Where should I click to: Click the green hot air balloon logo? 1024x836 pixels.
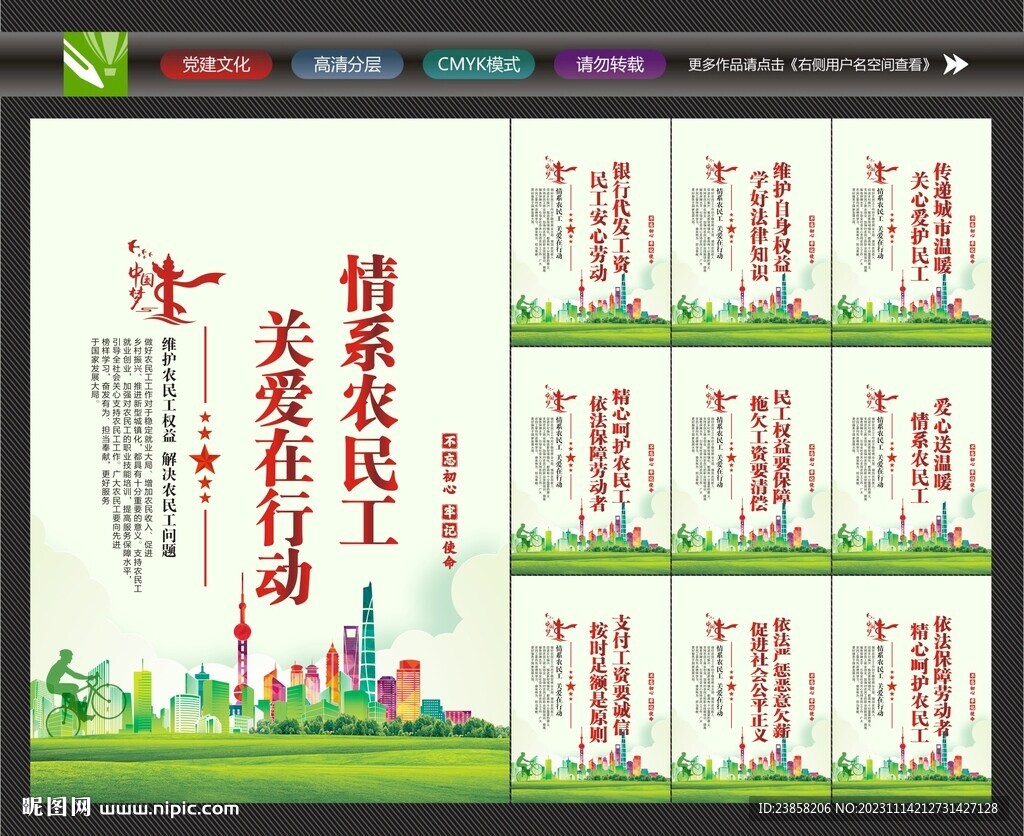95,63
